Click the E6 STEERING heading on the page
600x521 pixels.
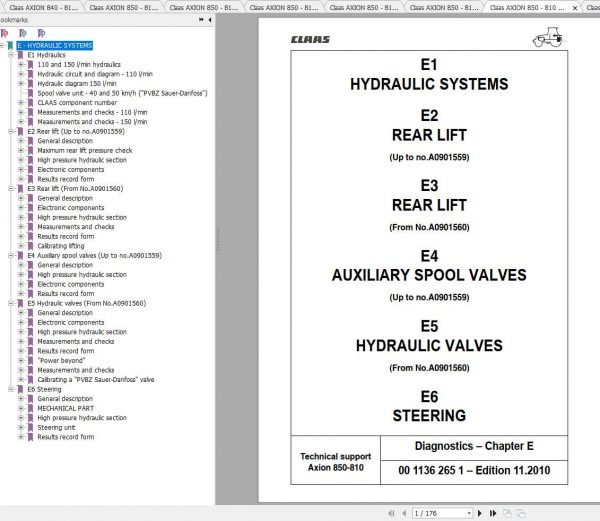pos(429,406)
